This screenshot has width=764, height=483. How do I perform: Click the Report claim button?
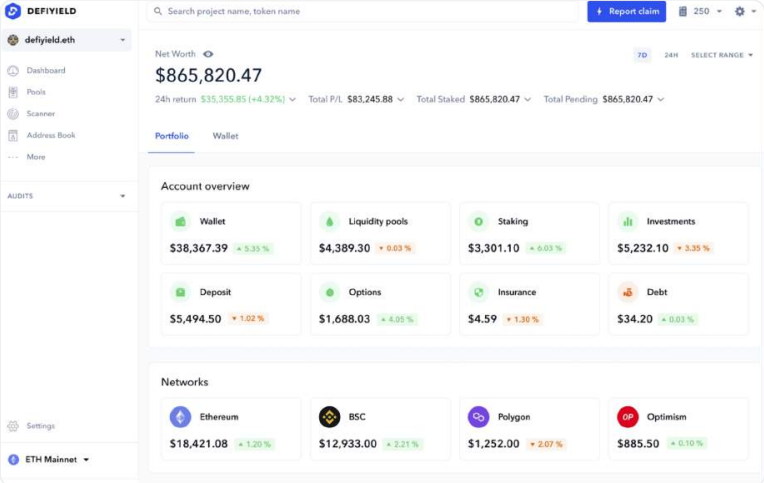[x=626, y=12]
